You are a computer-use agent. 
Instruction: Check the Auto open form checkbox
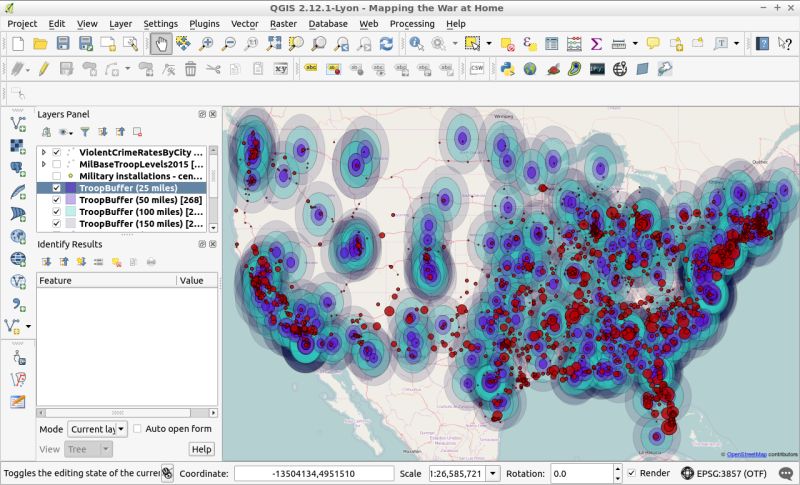(x=137, y=429)
